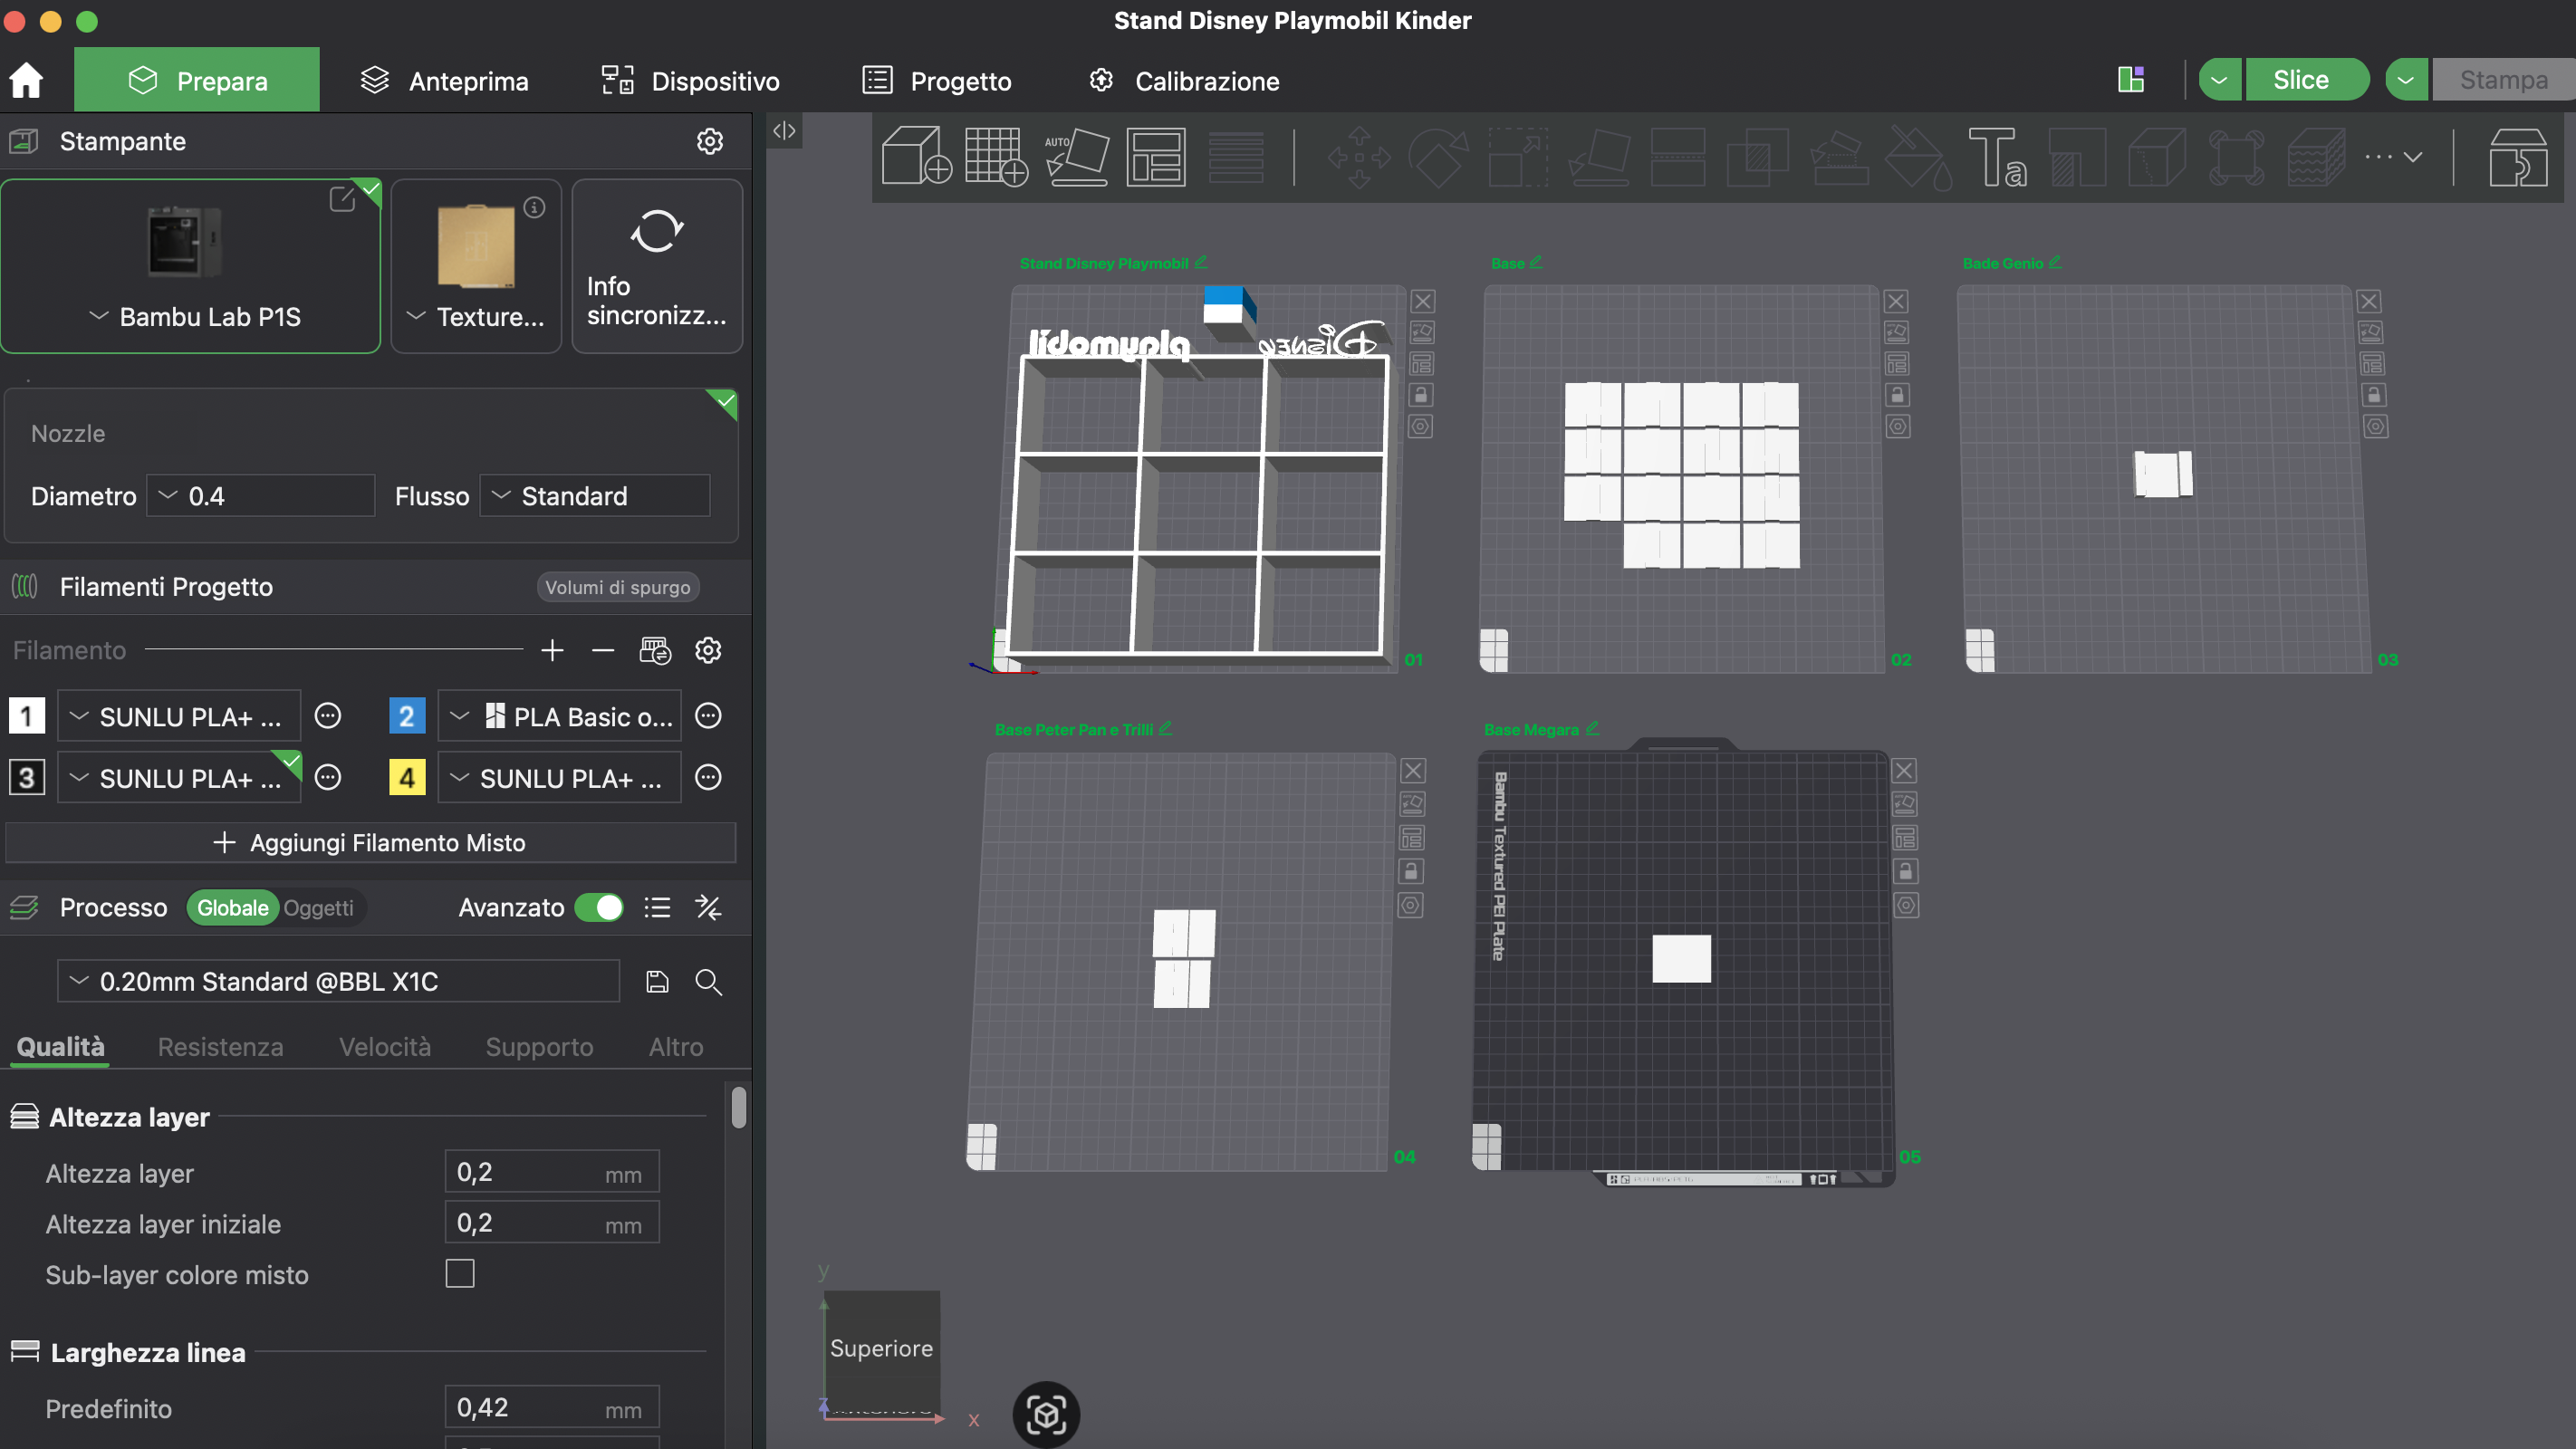Open Volumi di spurgo button
2576x1449 pixels.
tap(617, 588)
